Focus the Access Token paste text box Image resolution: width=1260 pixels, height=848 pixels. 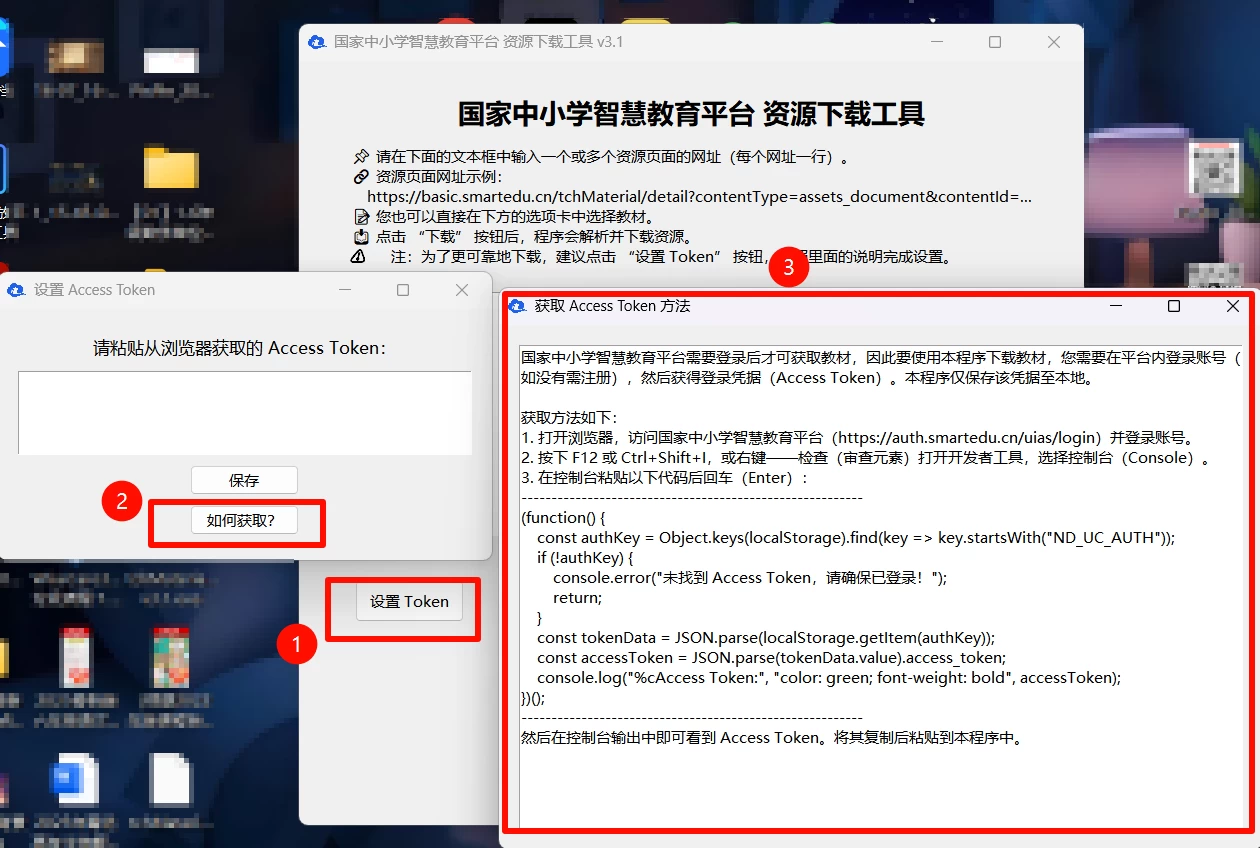(245, 413)
